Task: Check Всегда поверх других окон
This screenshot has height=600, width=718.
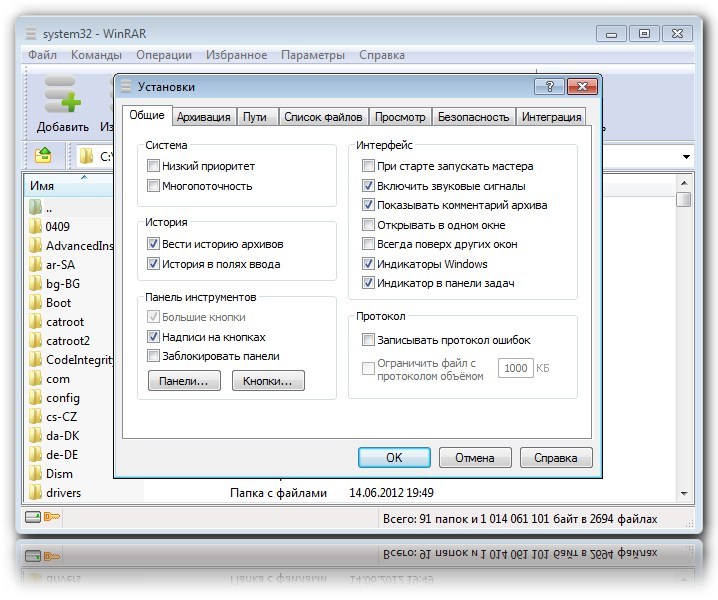Action: coord(368,244)
